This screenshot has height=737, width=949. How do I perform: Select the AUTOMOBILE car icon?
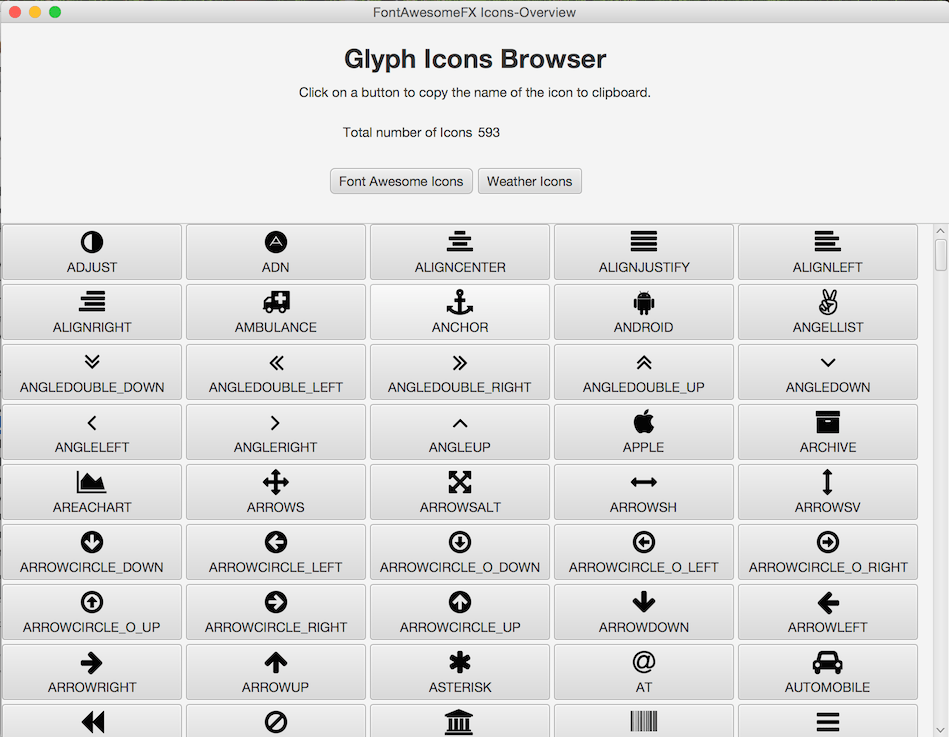[828, 672]
